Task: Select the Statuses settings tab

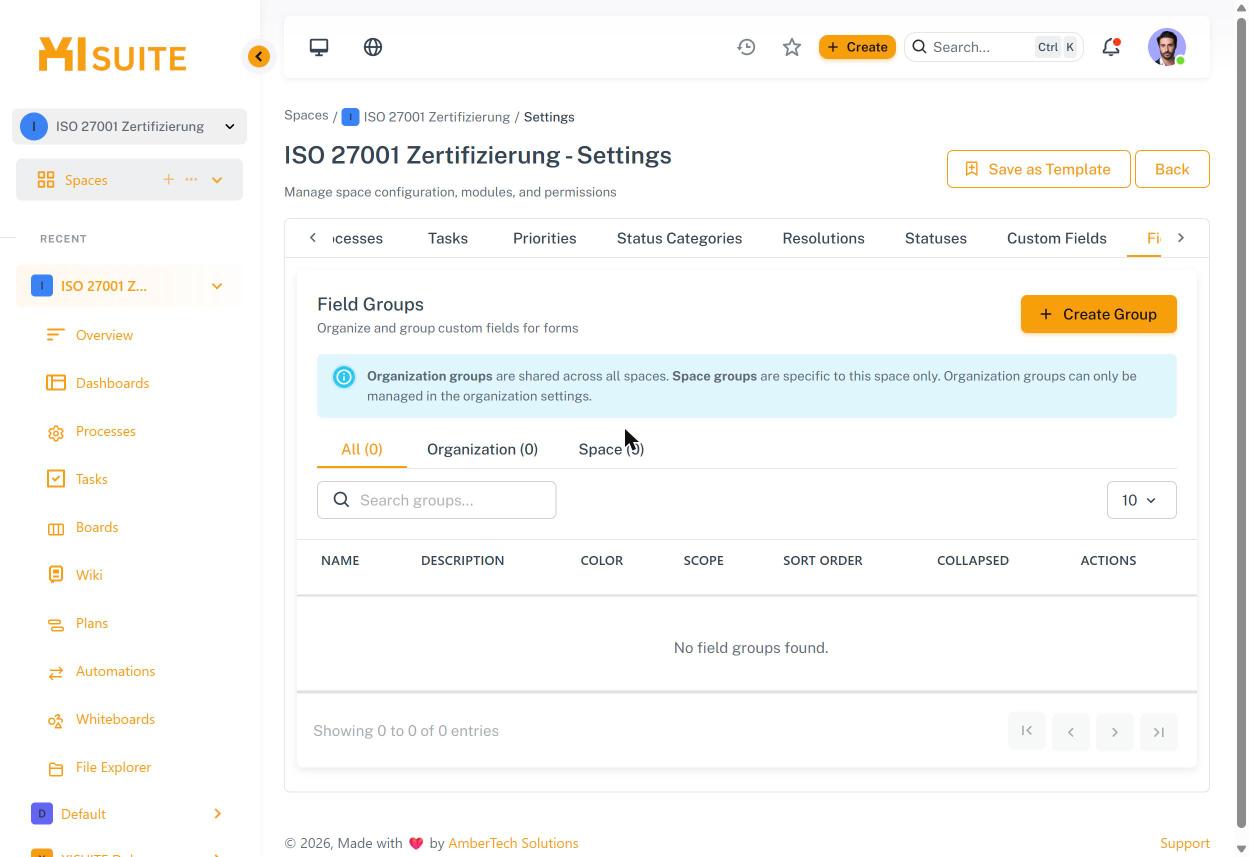Action: (935, 238)
